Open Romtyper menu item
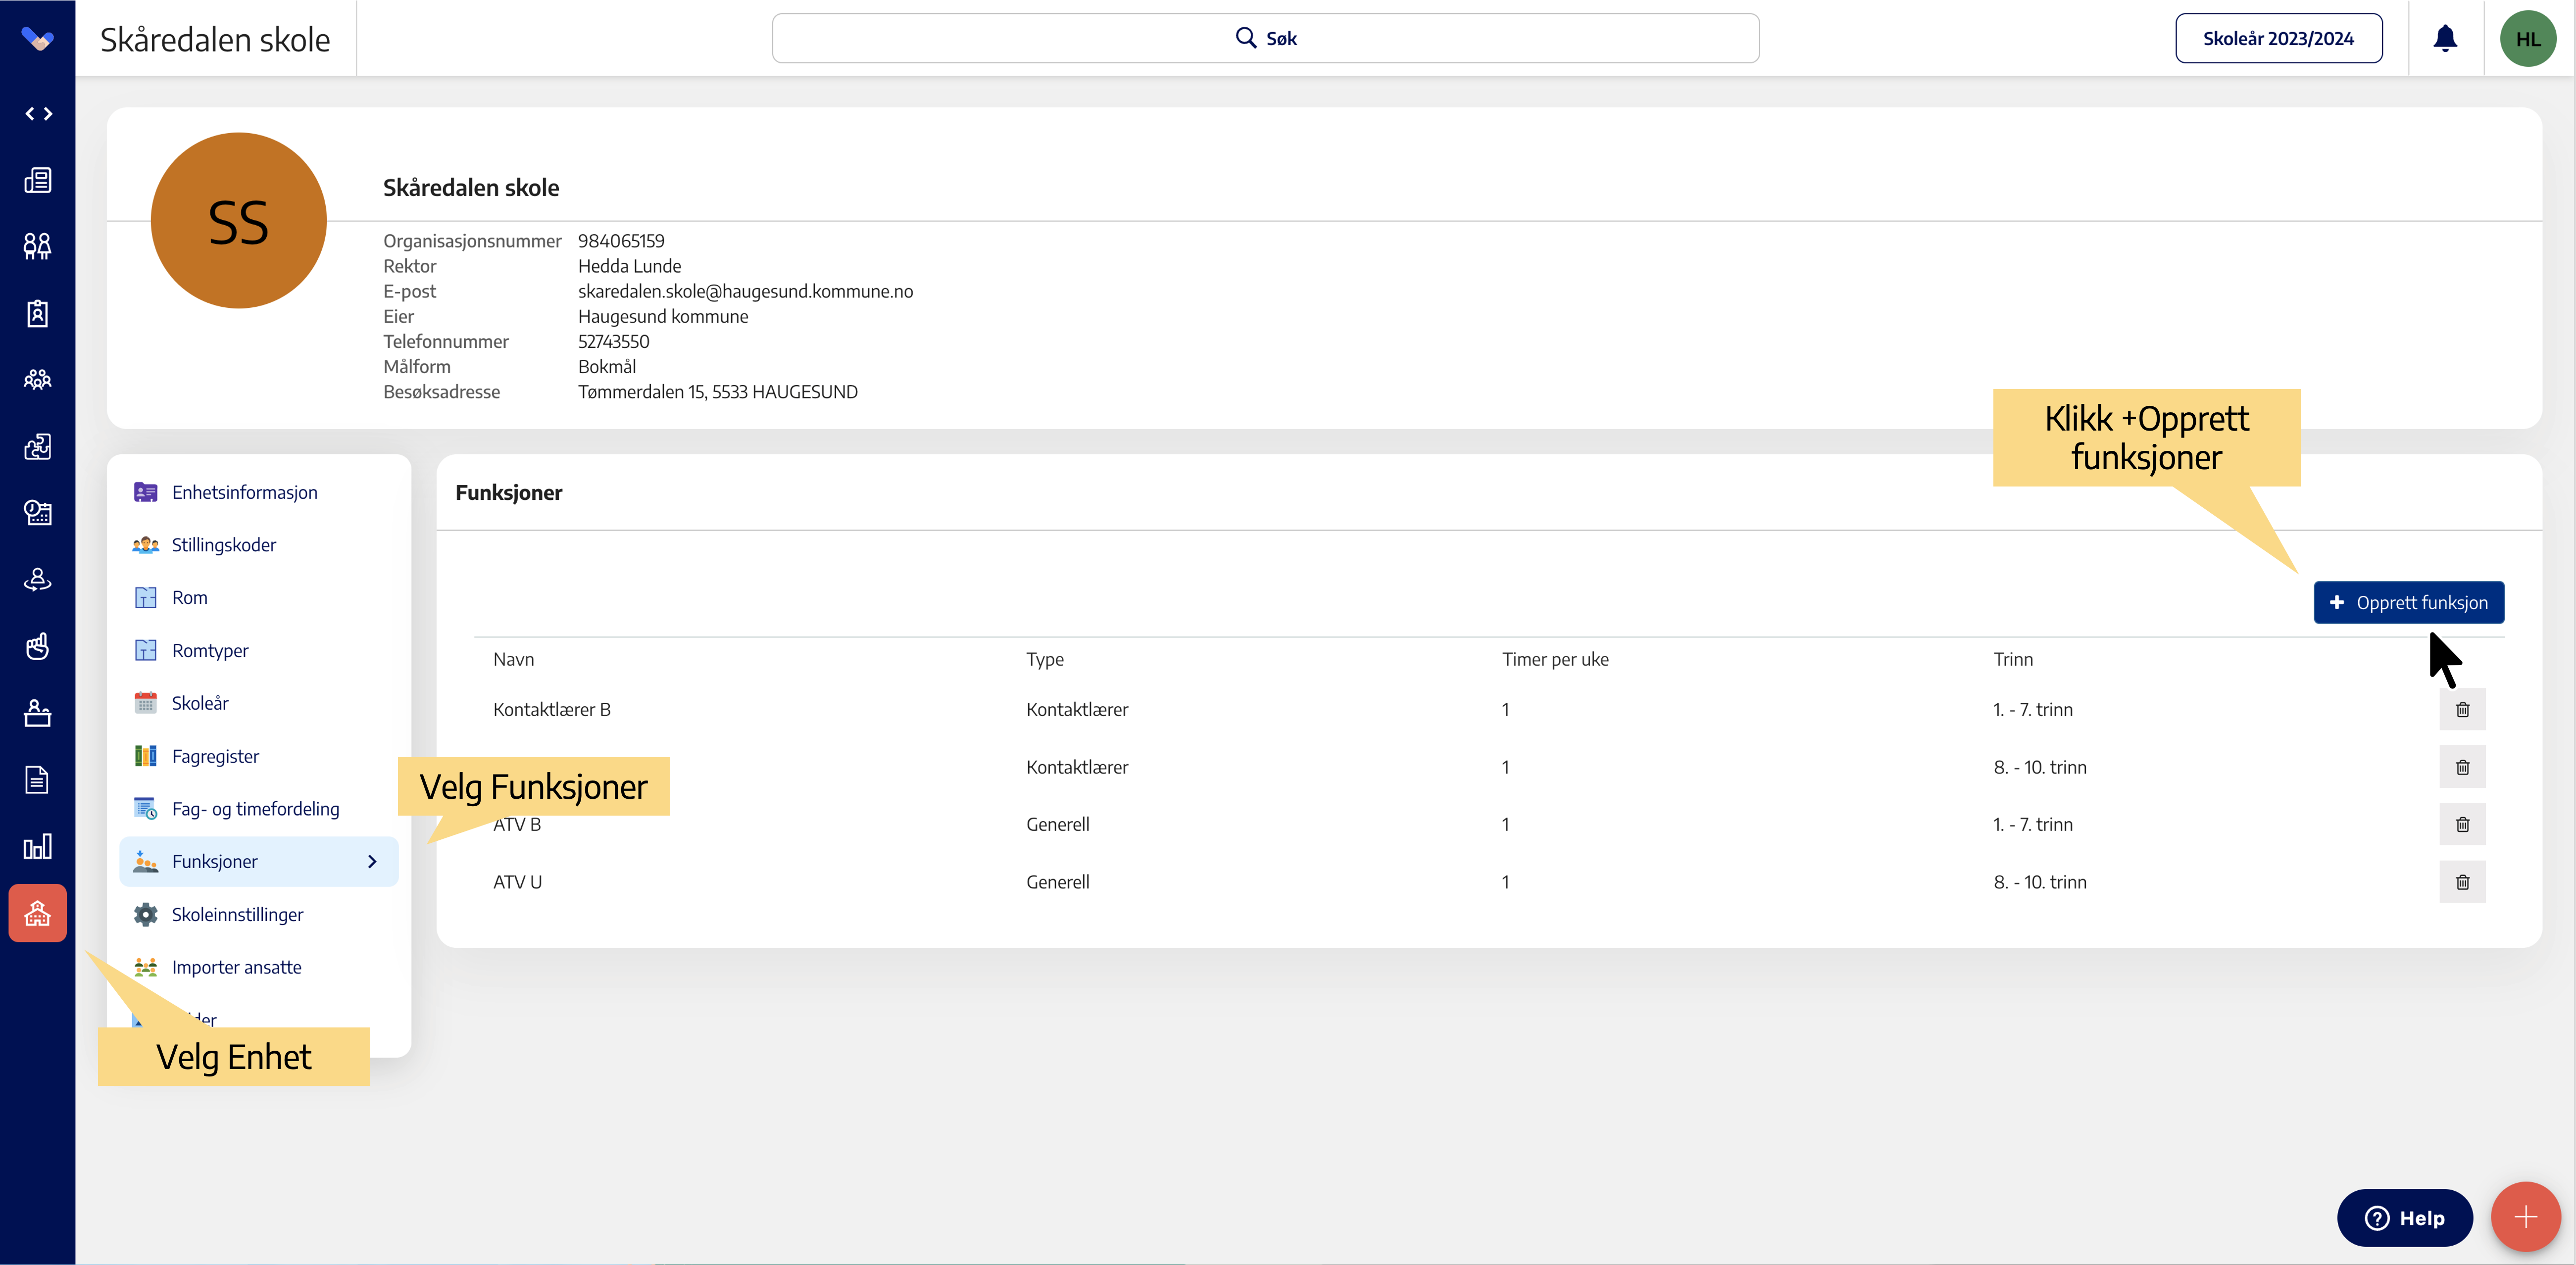This screenshot has height=1265, width=2576. [x=258, y=651]
